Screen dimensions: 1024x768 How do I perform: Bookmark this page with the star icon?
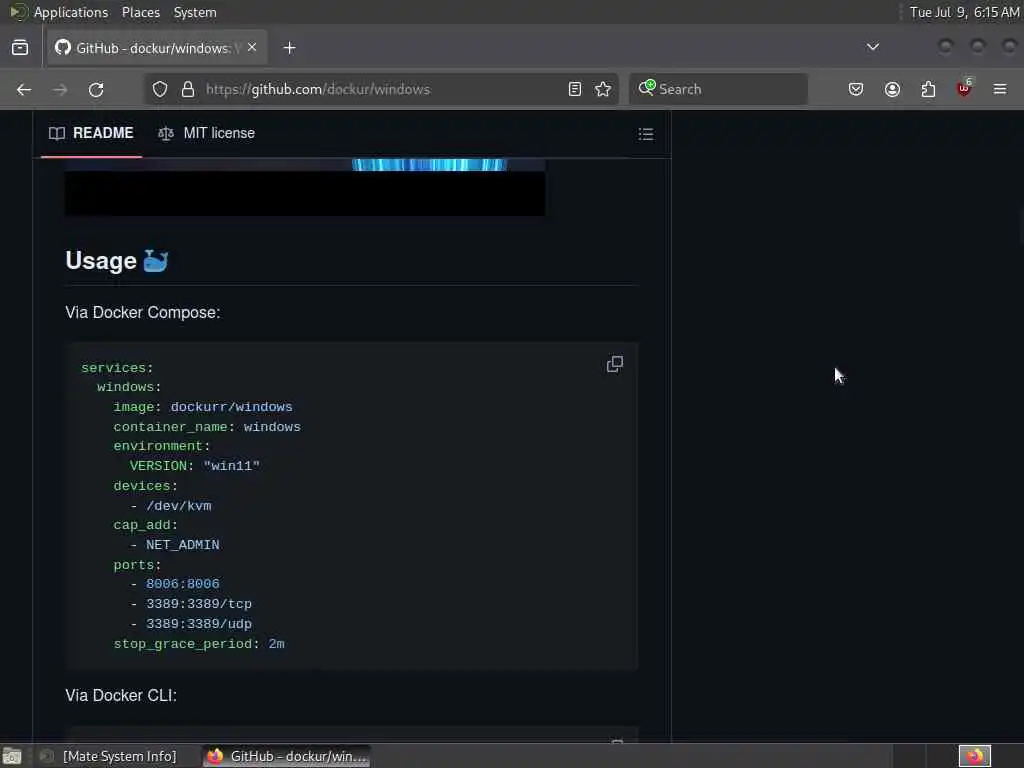pos(603,89)
